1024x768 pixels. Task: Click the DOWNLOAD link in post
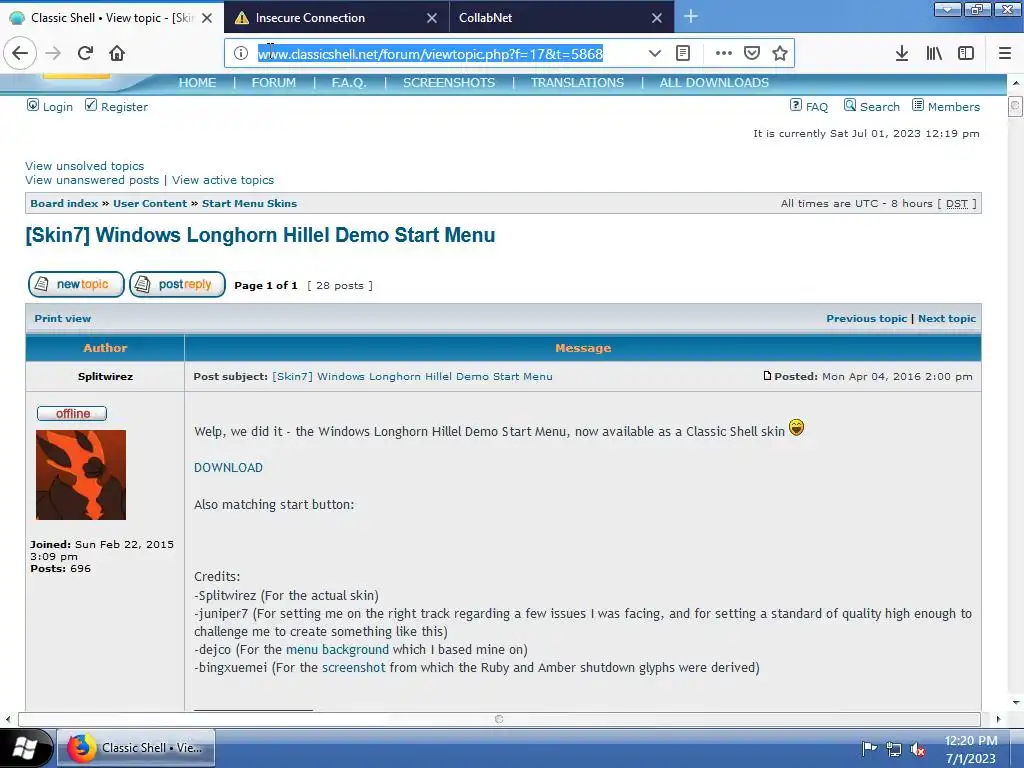(x=228, y=468)
